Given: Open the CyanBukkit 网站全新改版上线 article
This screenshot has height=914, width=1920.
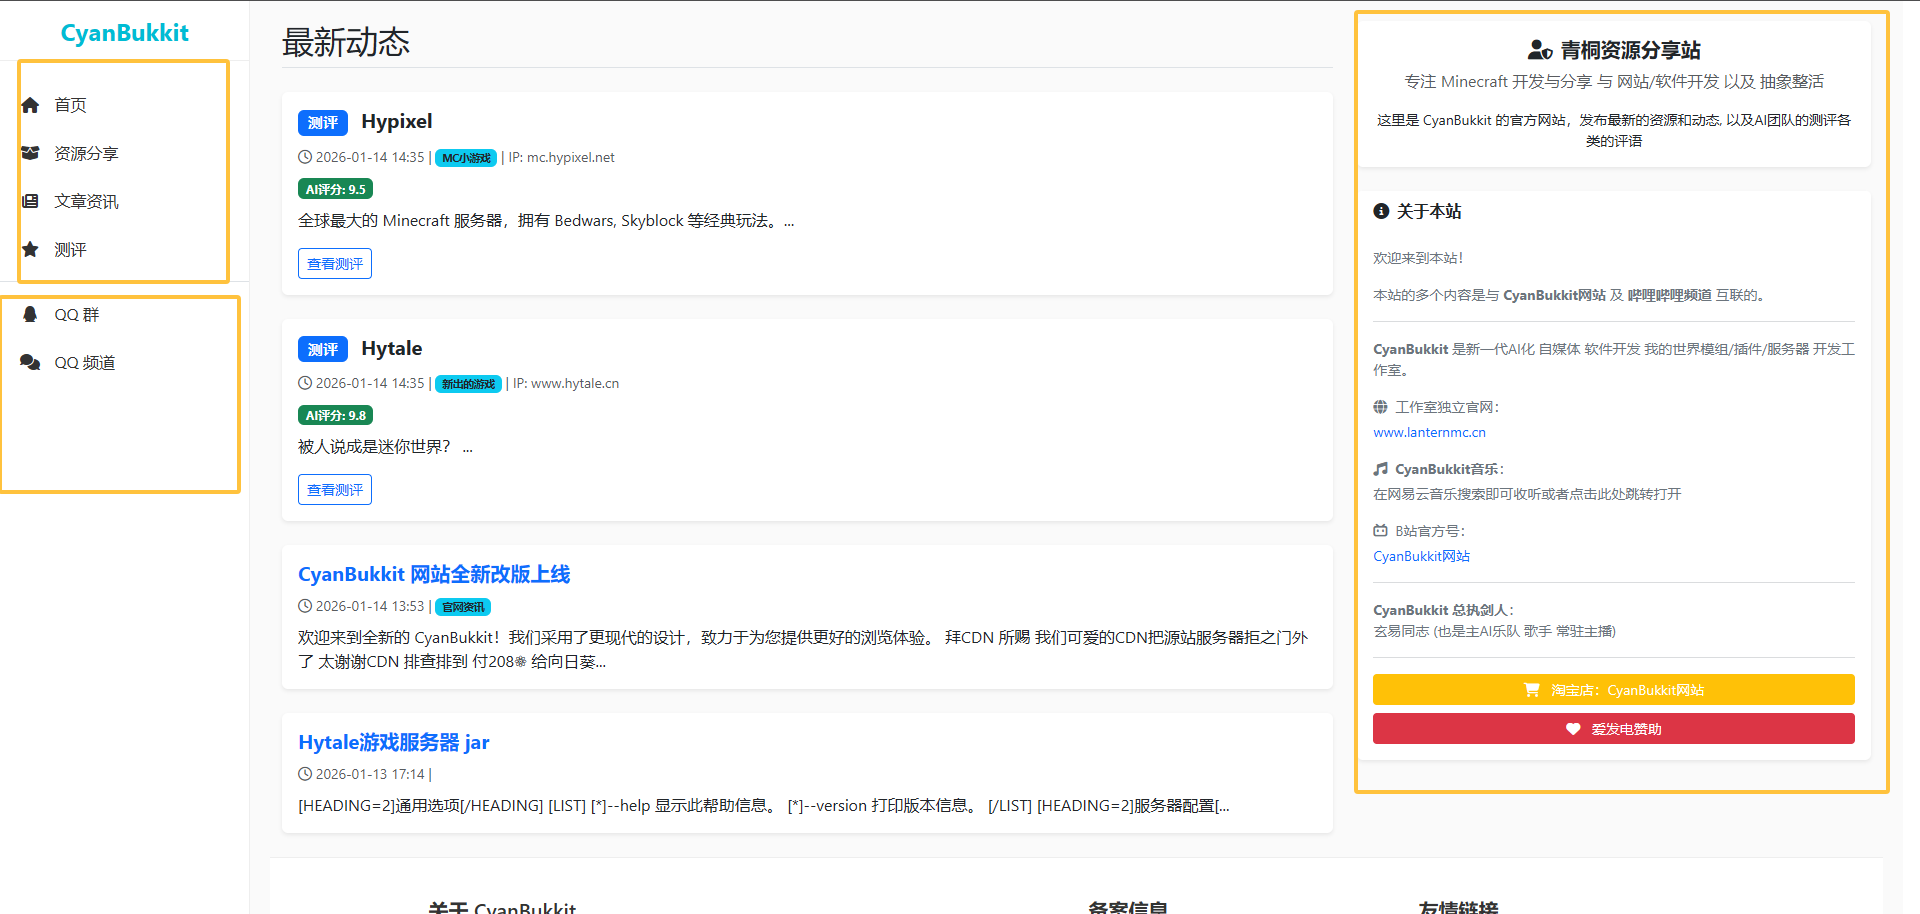Looking at the screenshot, I should click(434, 574).
